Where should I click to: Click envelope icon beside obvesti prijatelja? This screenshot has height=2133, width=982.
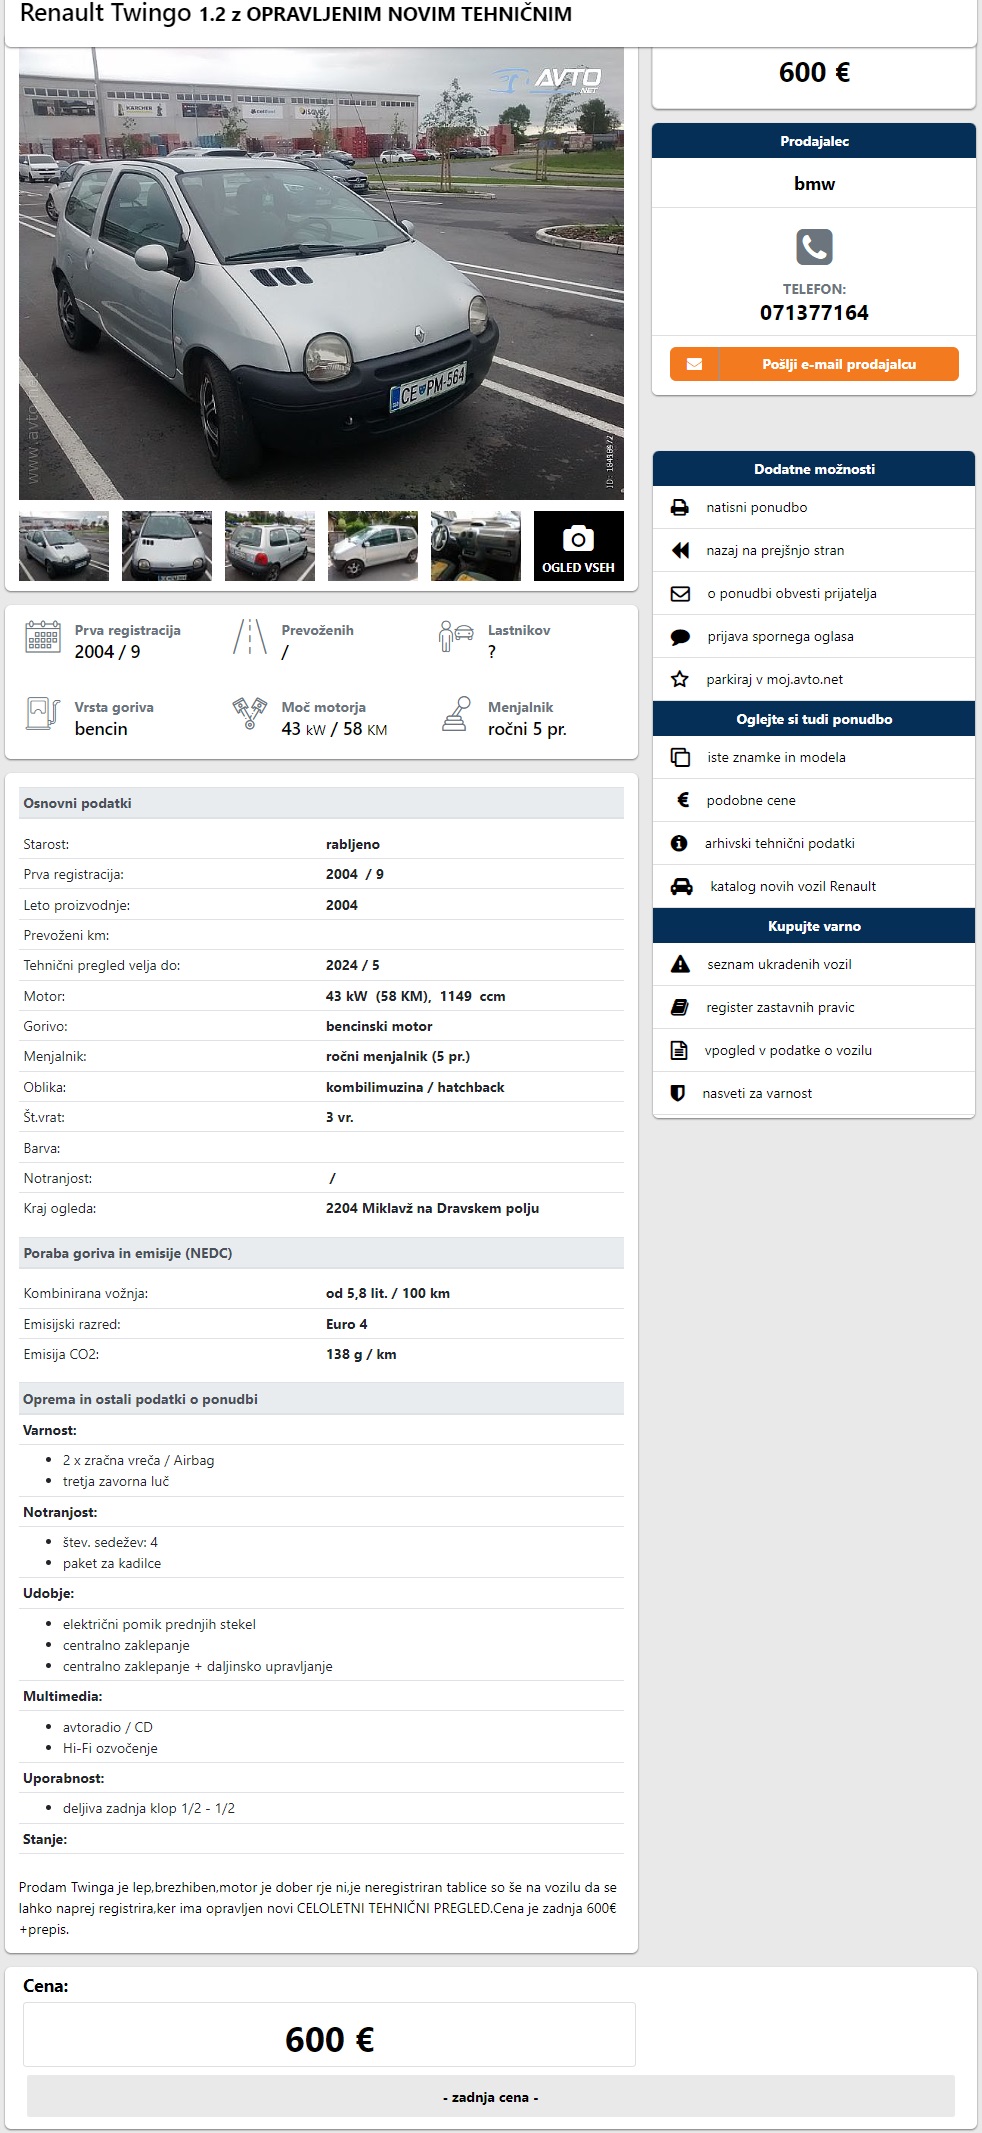click(680, 593)
